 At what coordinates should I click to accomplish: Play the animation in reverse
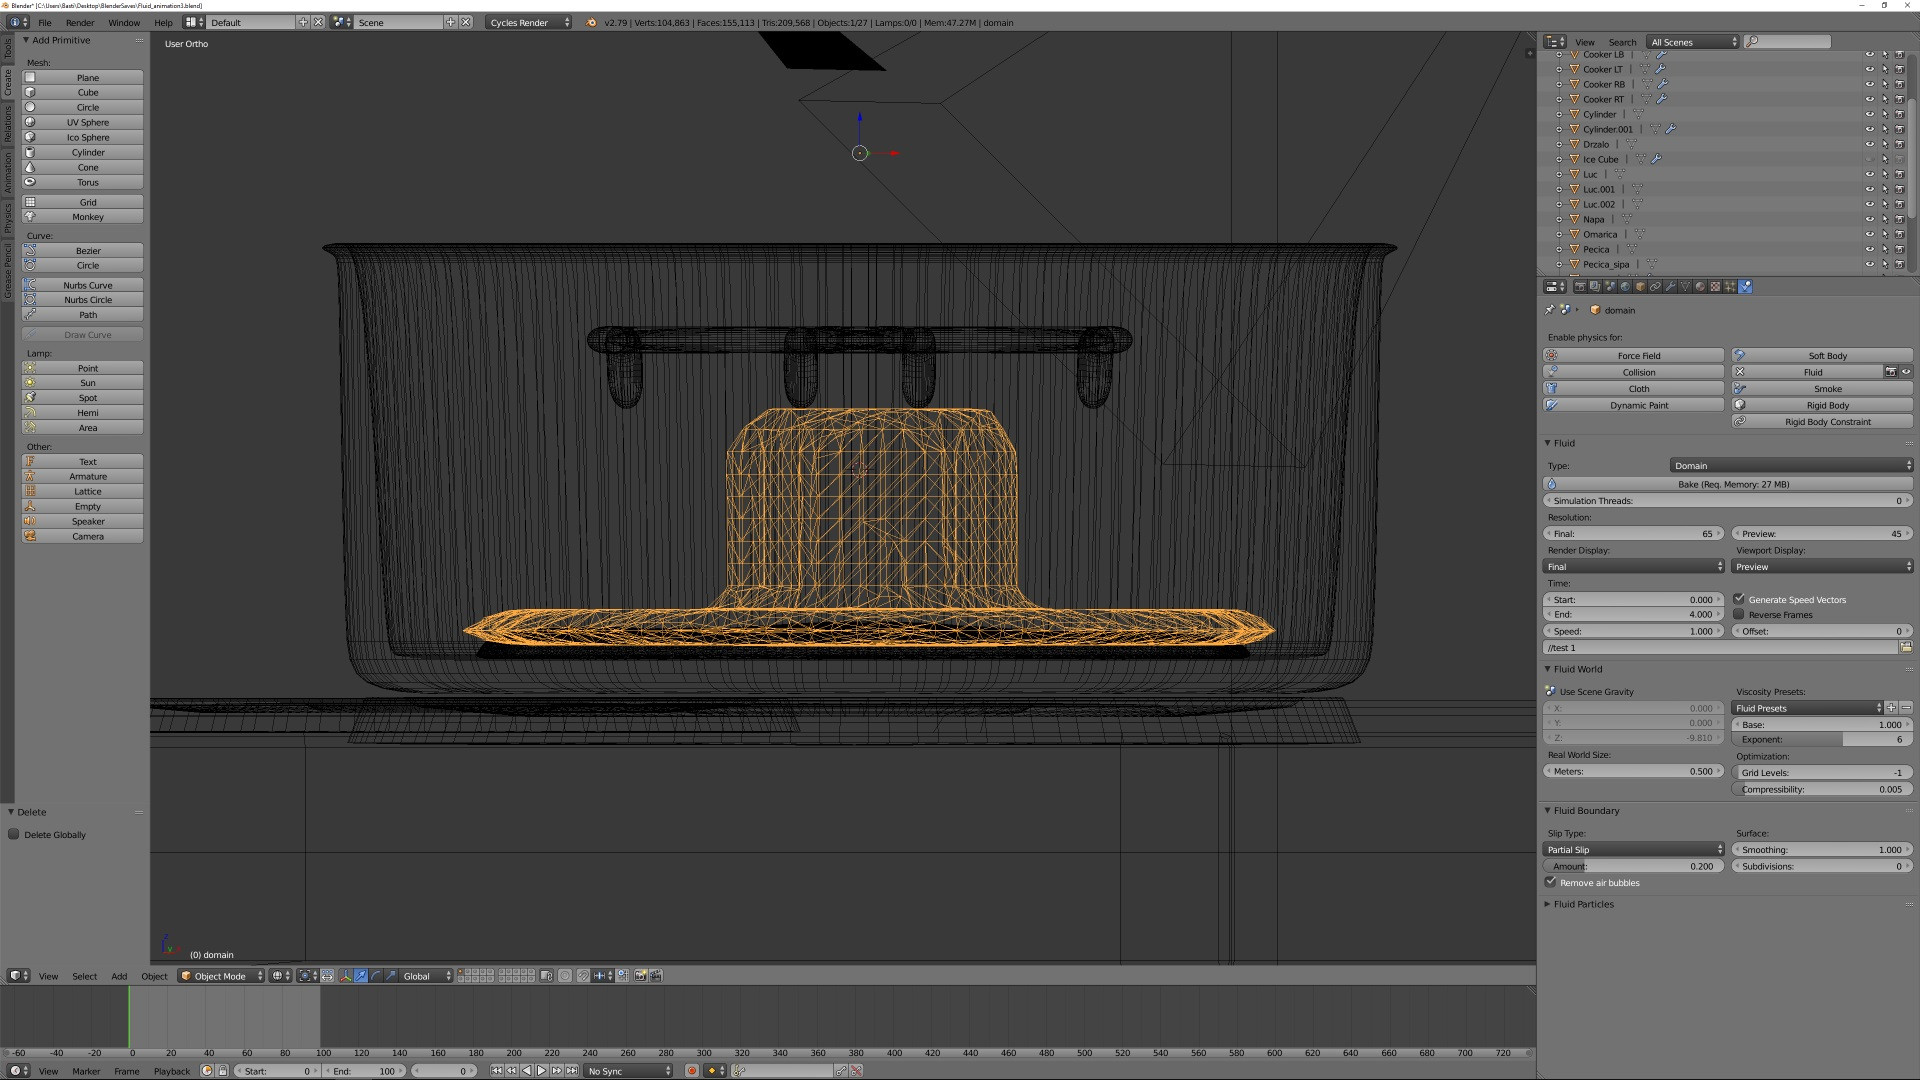pyautogui.click(x=526, y=1071)
